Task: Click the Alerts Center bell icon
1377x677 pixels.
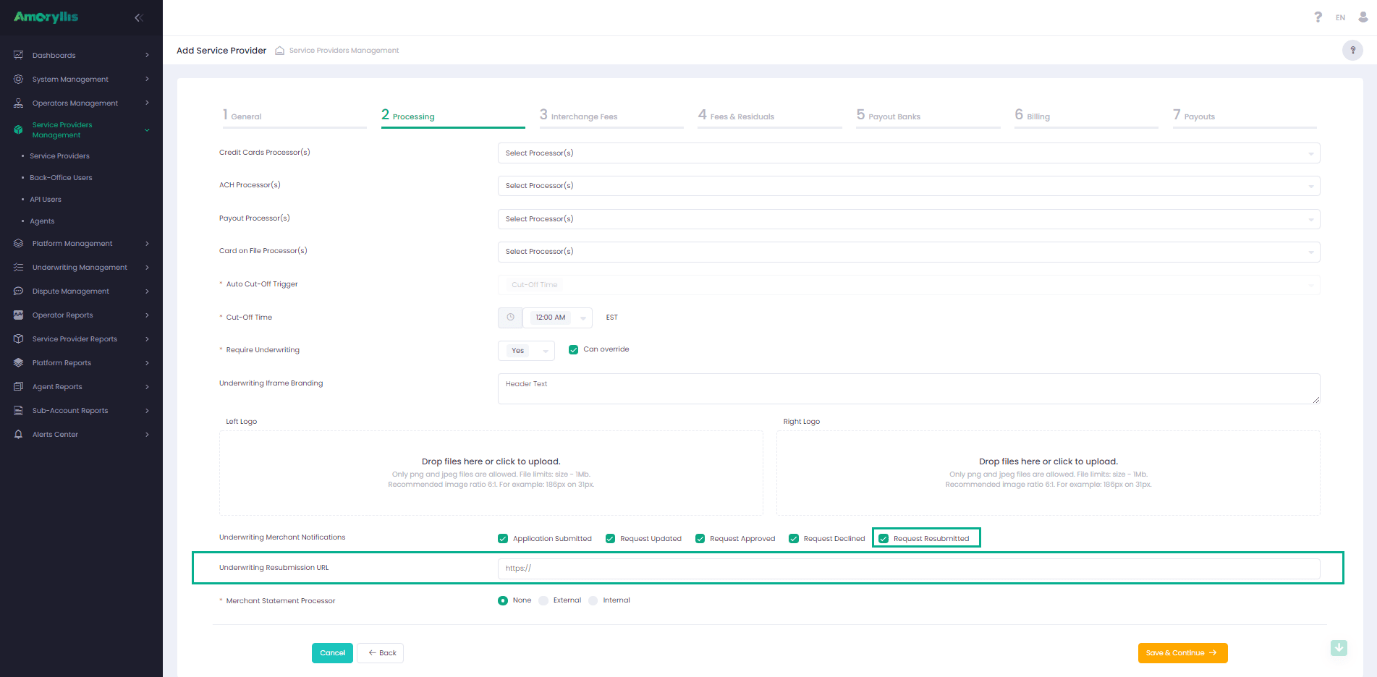Action: 19,434
